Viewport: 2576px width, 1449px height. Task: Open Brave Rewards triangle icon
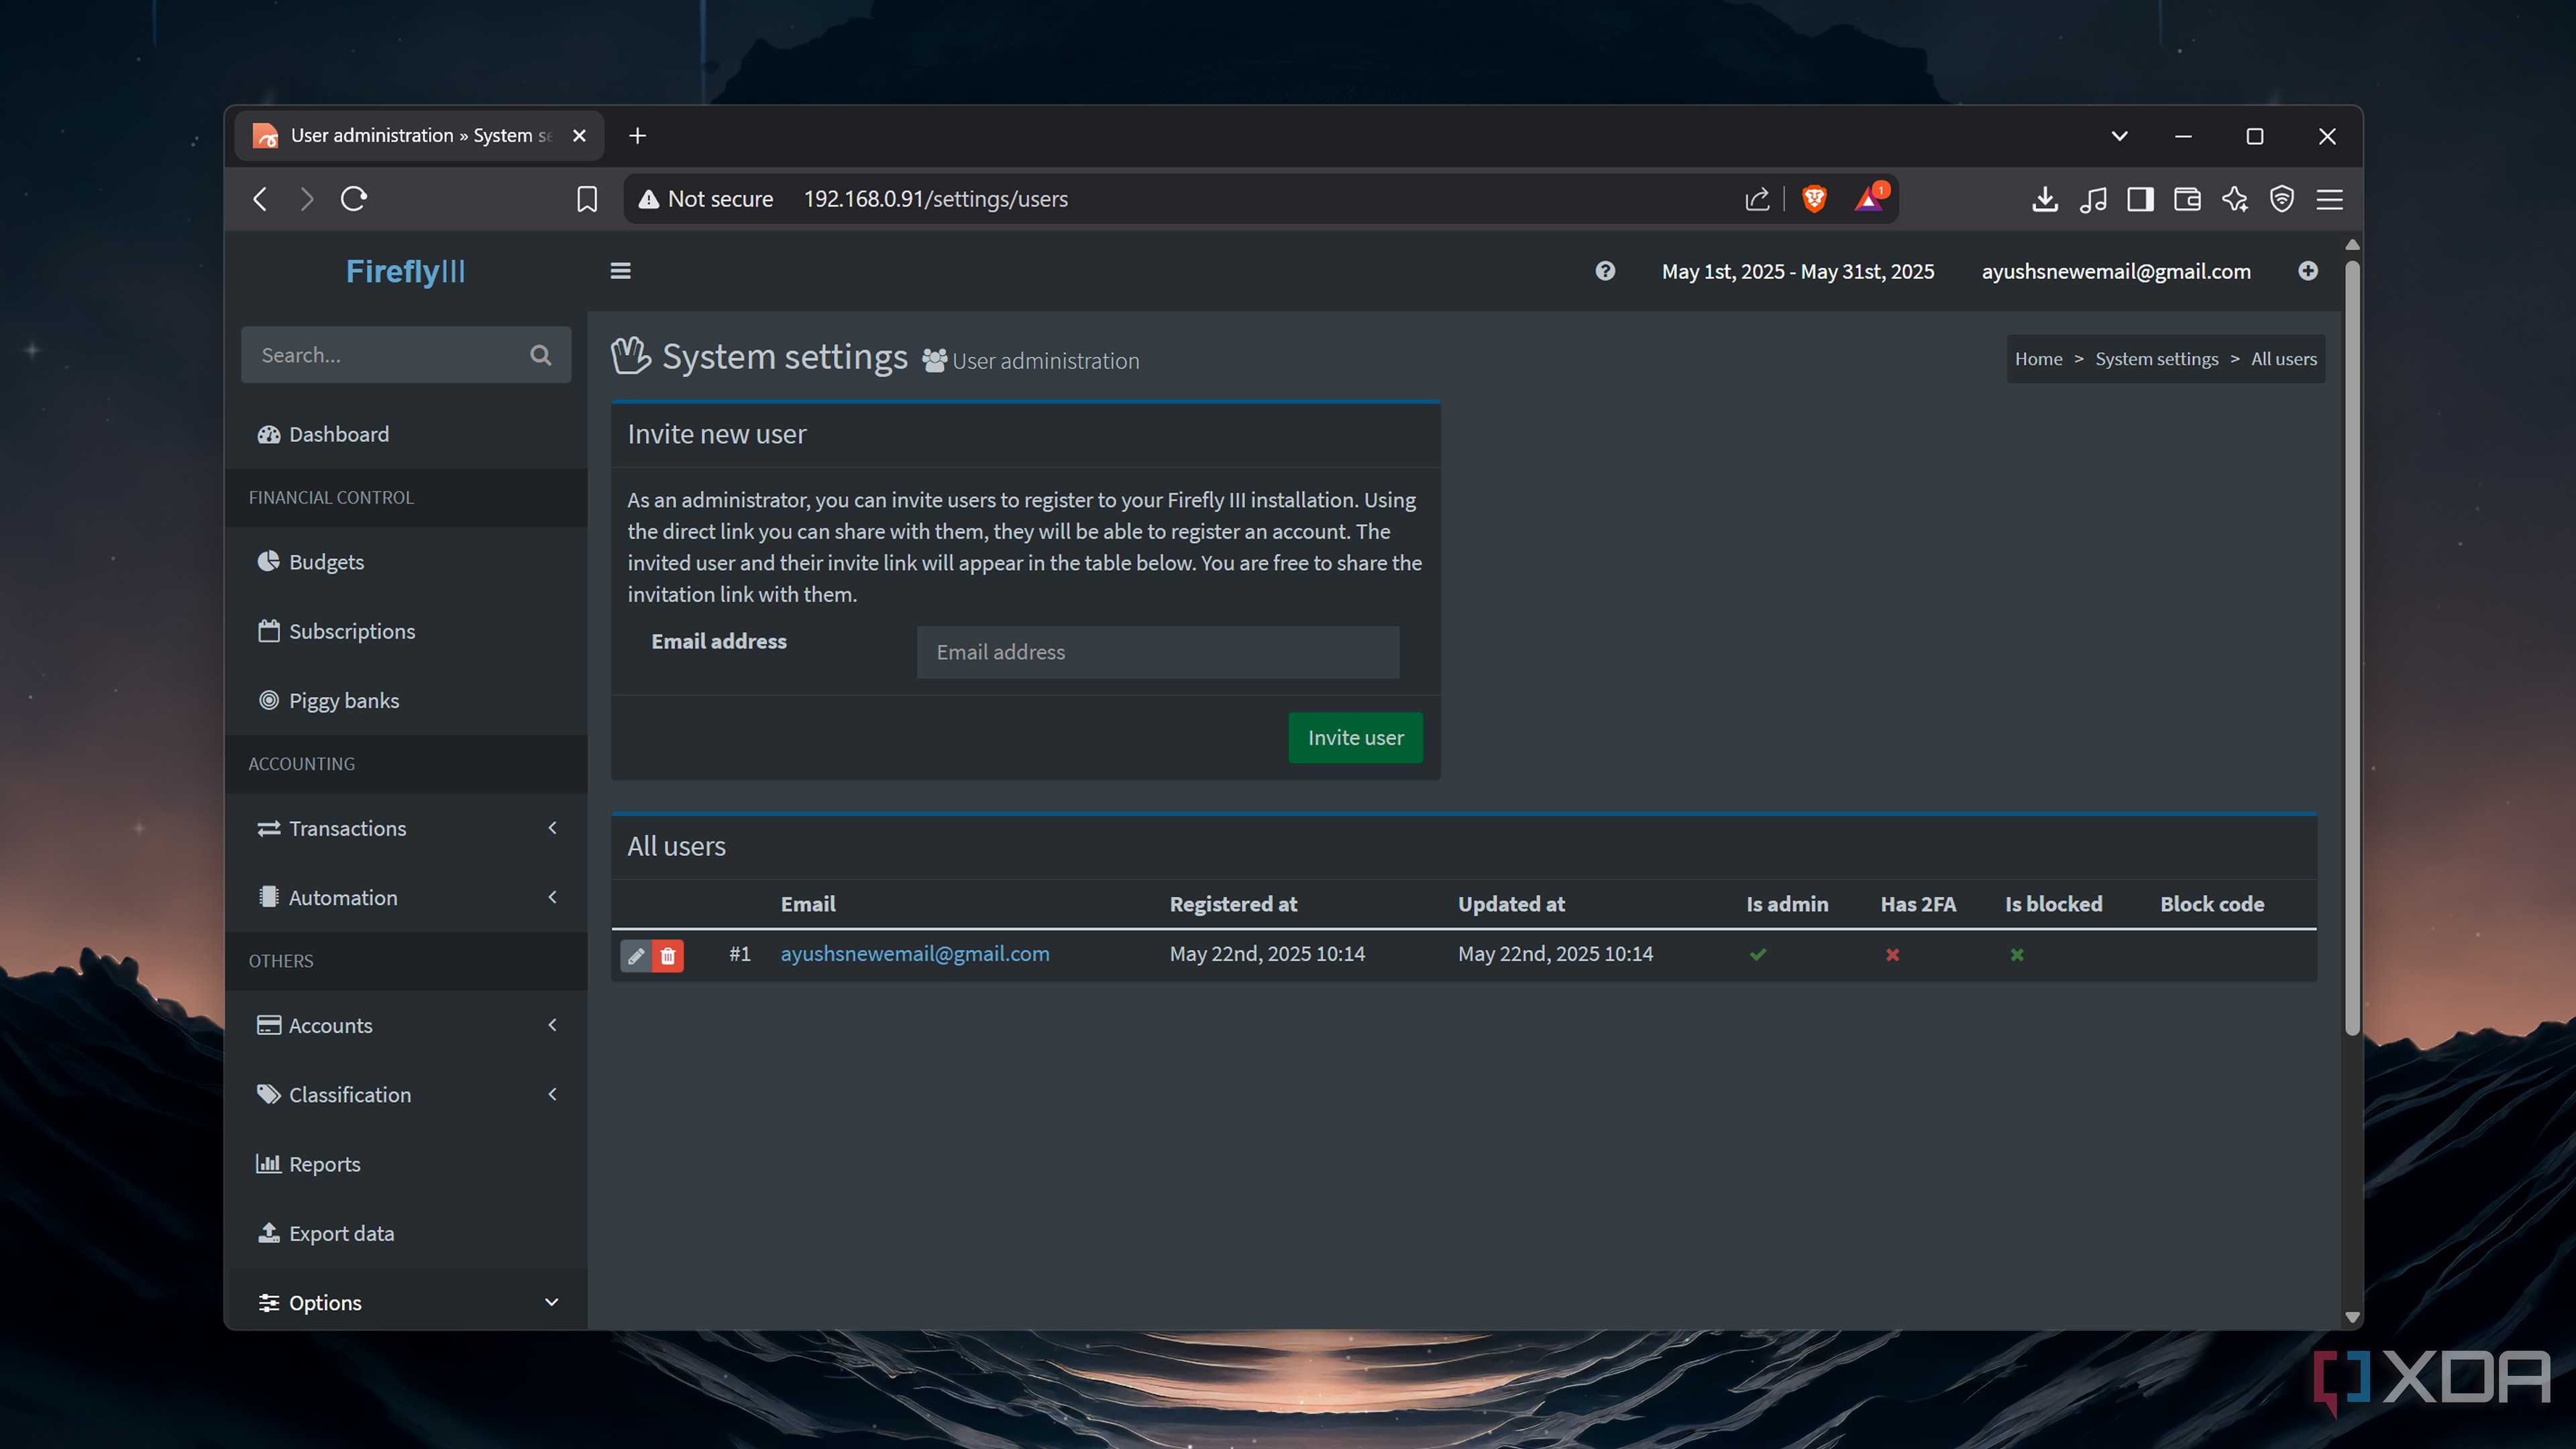click(x=1870, y=199)
